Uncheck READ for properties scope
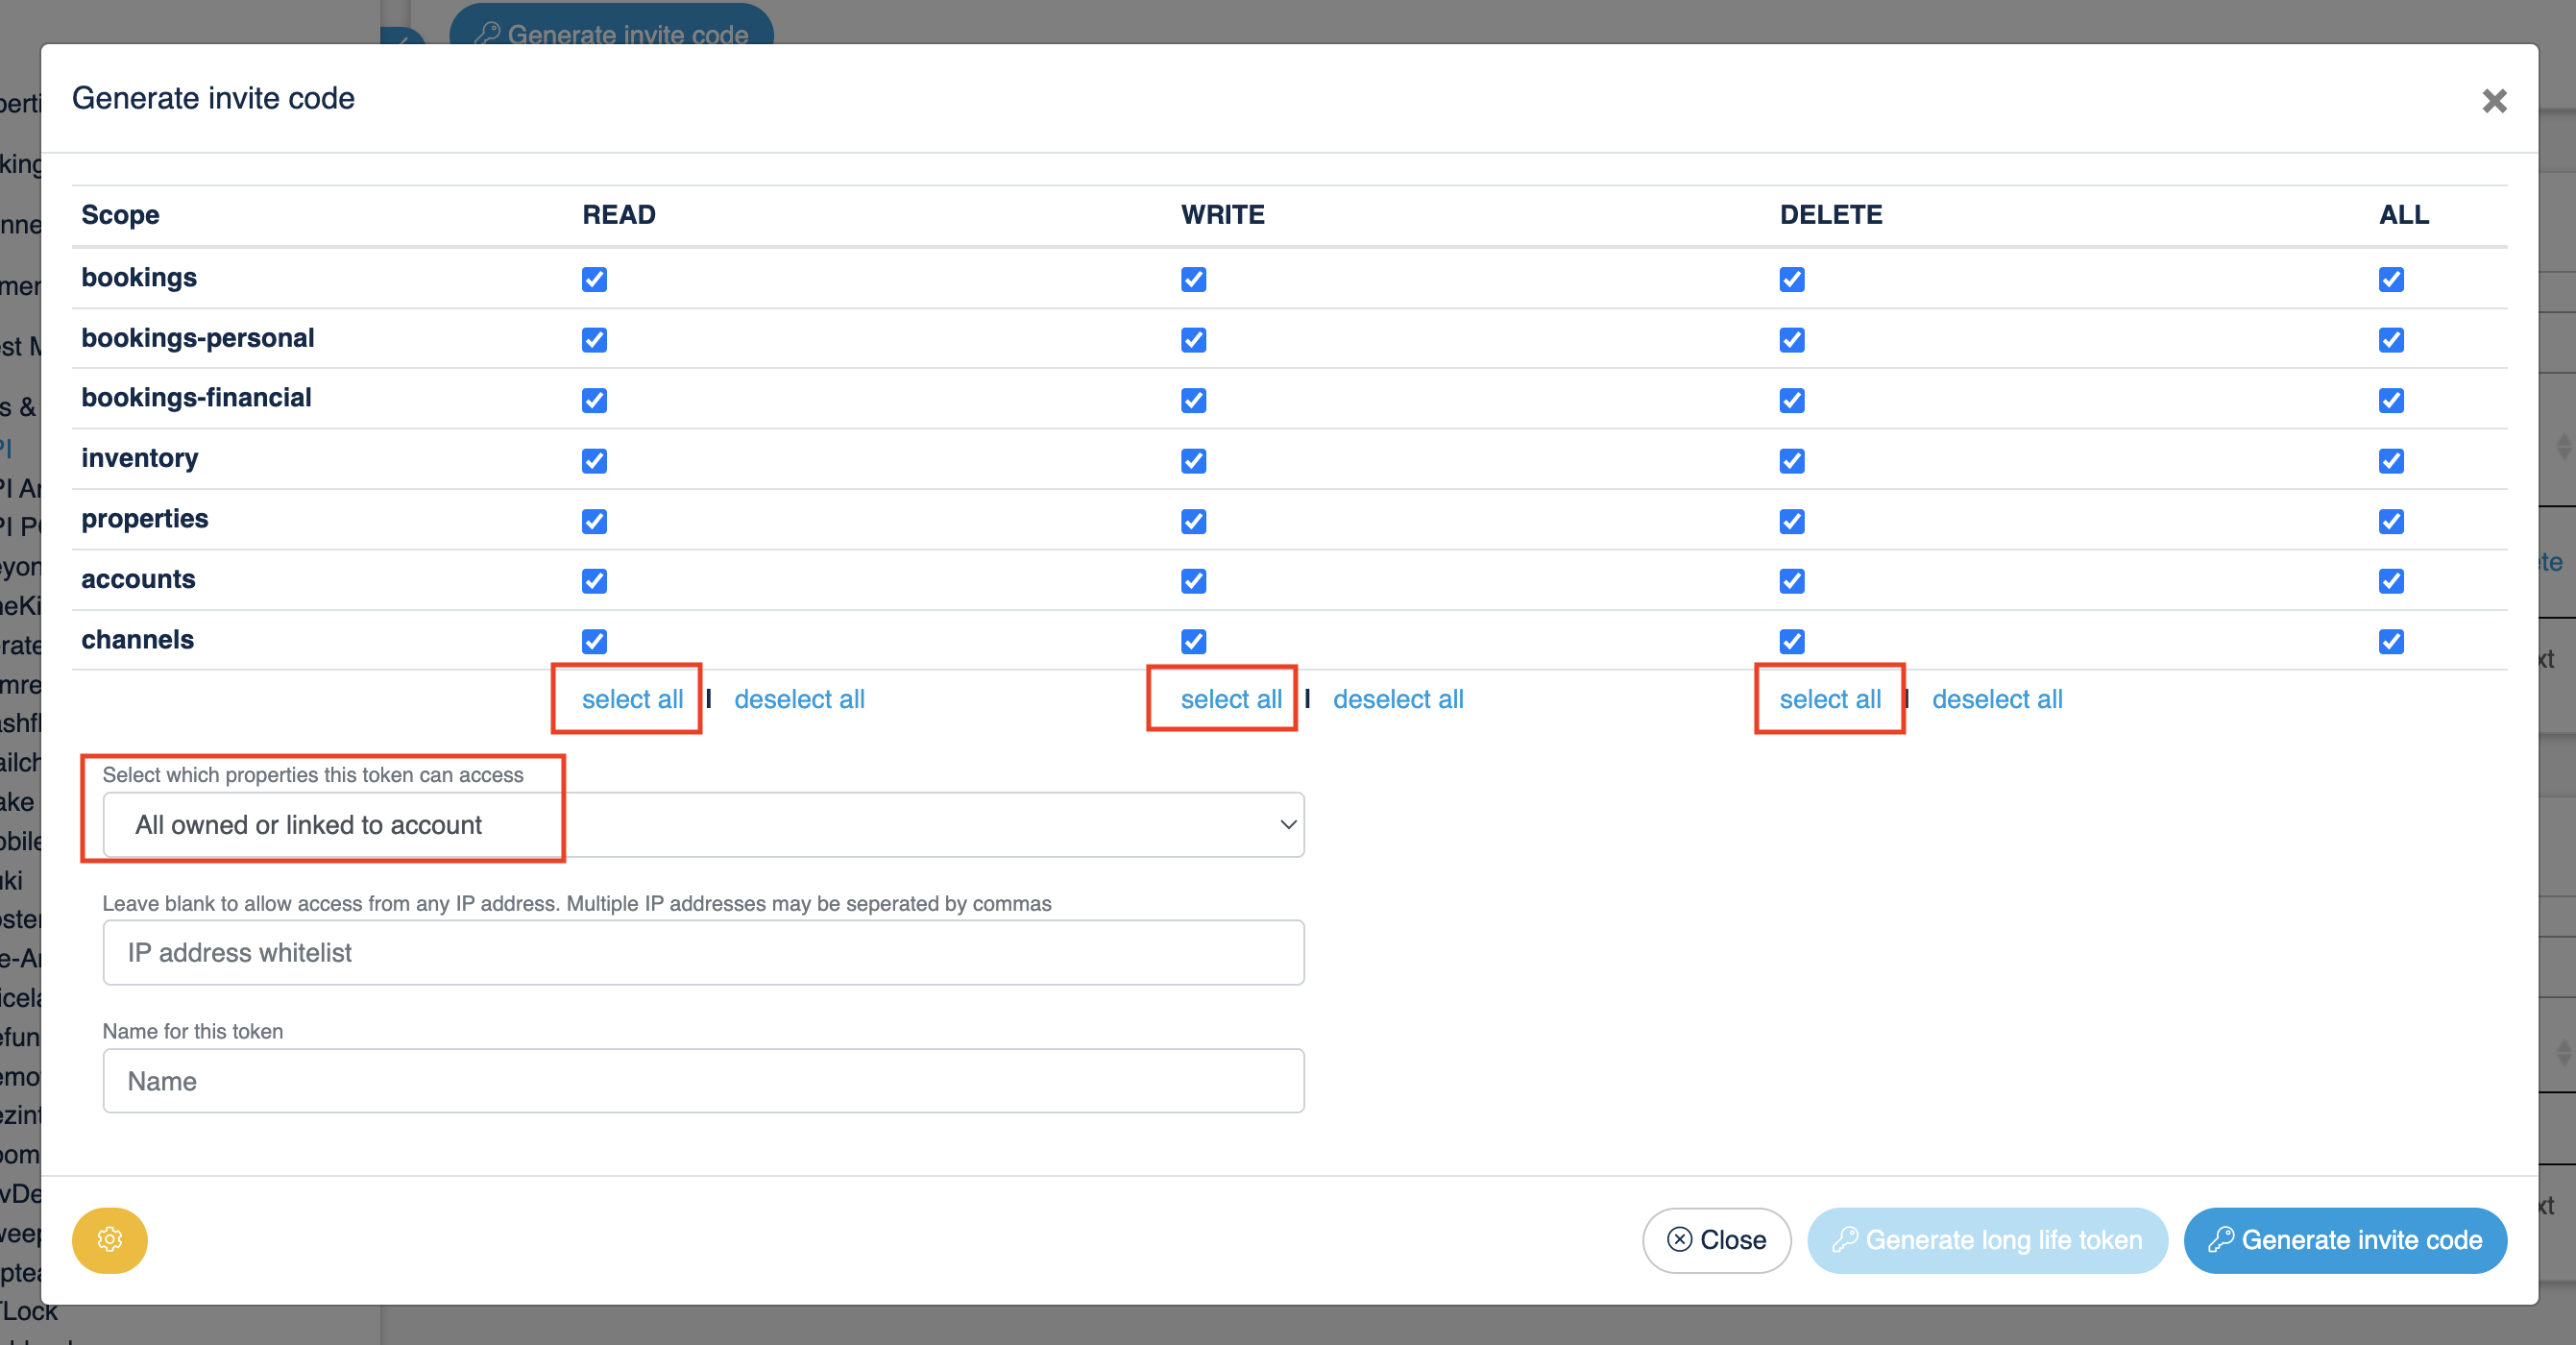The height and width of the screenshot is (1345, 2576). (594, 521)
